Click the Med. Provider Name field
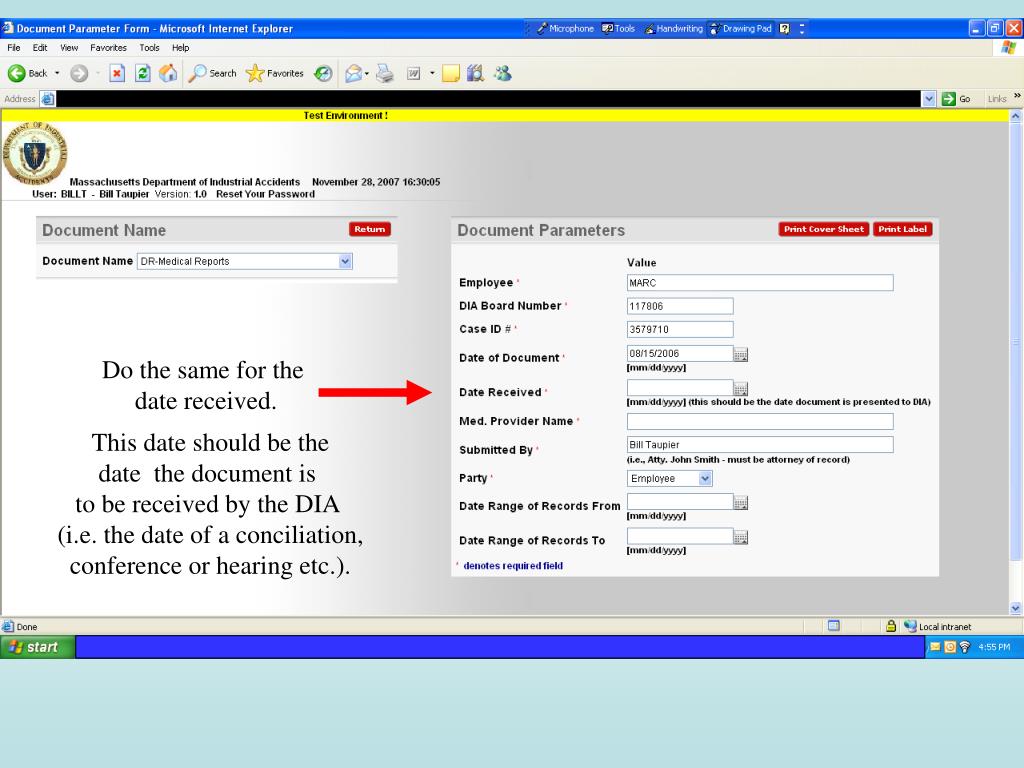The image size is (1024, 768). click(x=760, y=421)
